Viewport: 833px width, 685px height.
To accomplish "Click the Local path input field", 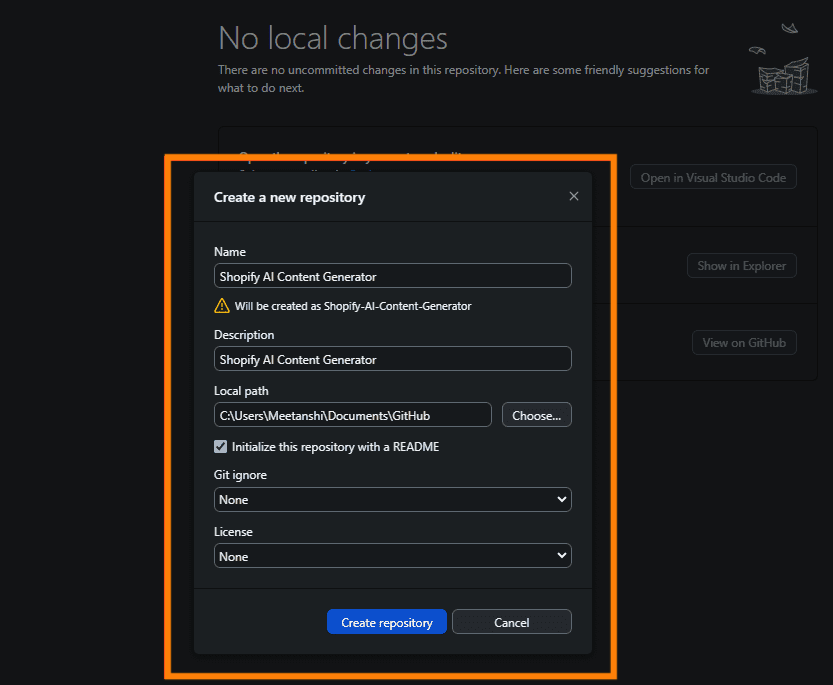I will pyautogui.click(x=353, y=415).
